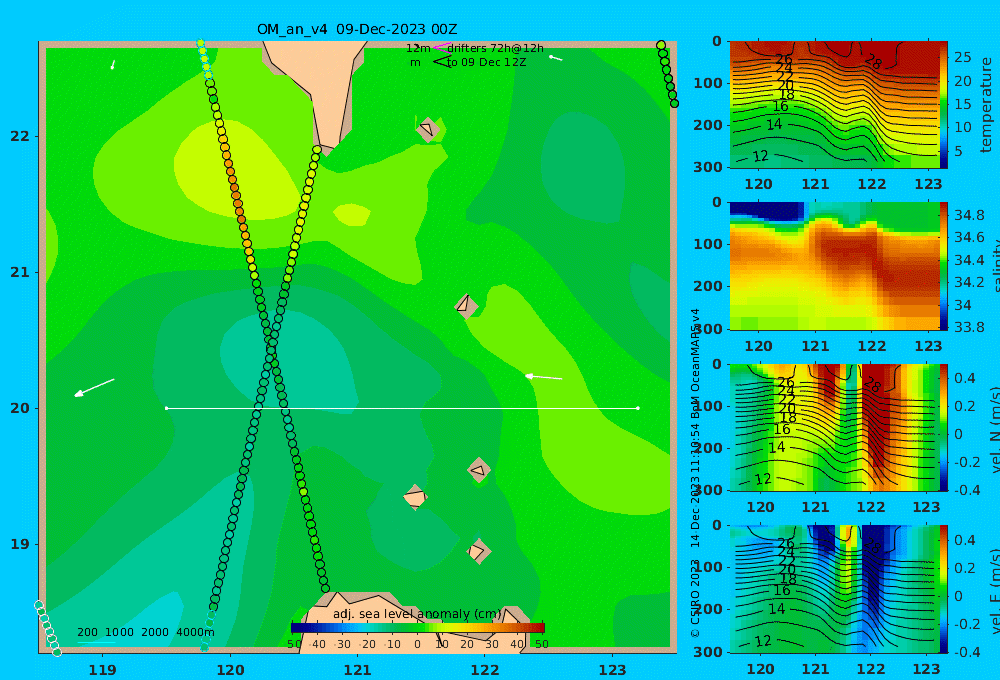This screenshot has height=680, width=1000.
Task: Click the magenta drifter arrow legend icon
Action: point(441,47)
